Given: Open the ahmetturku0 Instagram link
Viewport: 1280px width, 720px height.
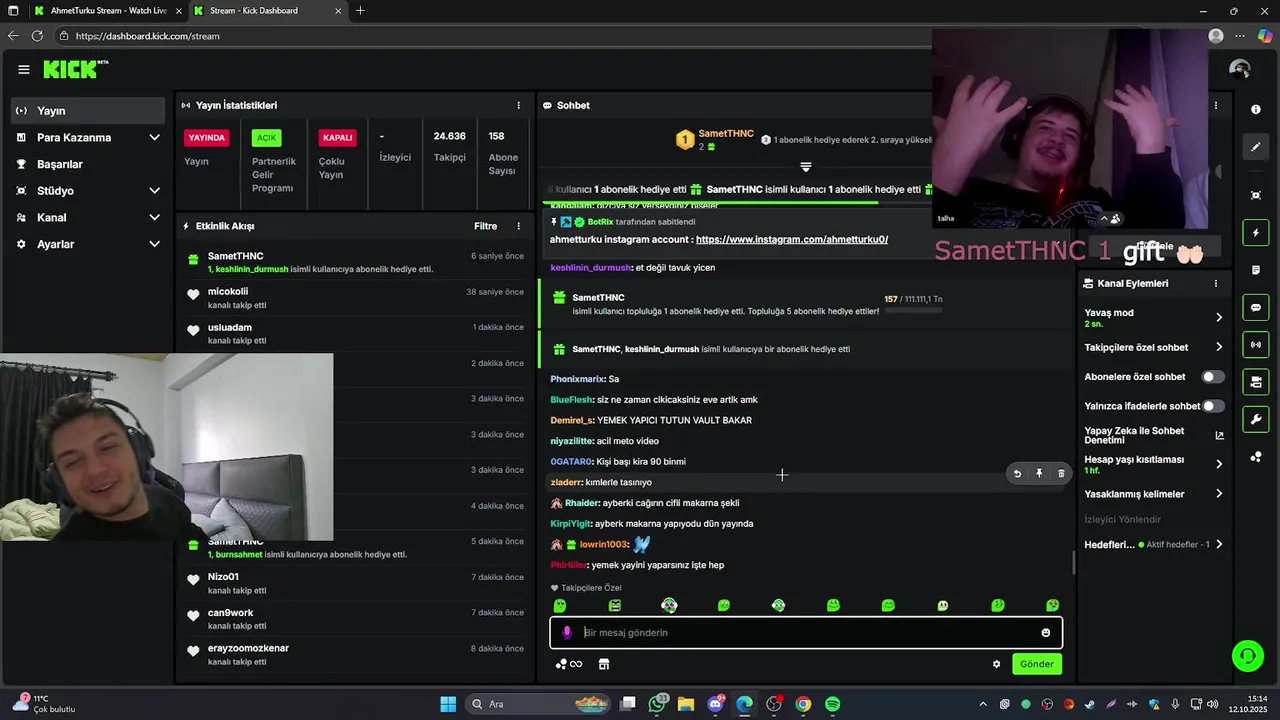Looking at the screenshot, I should coord(792,240).
